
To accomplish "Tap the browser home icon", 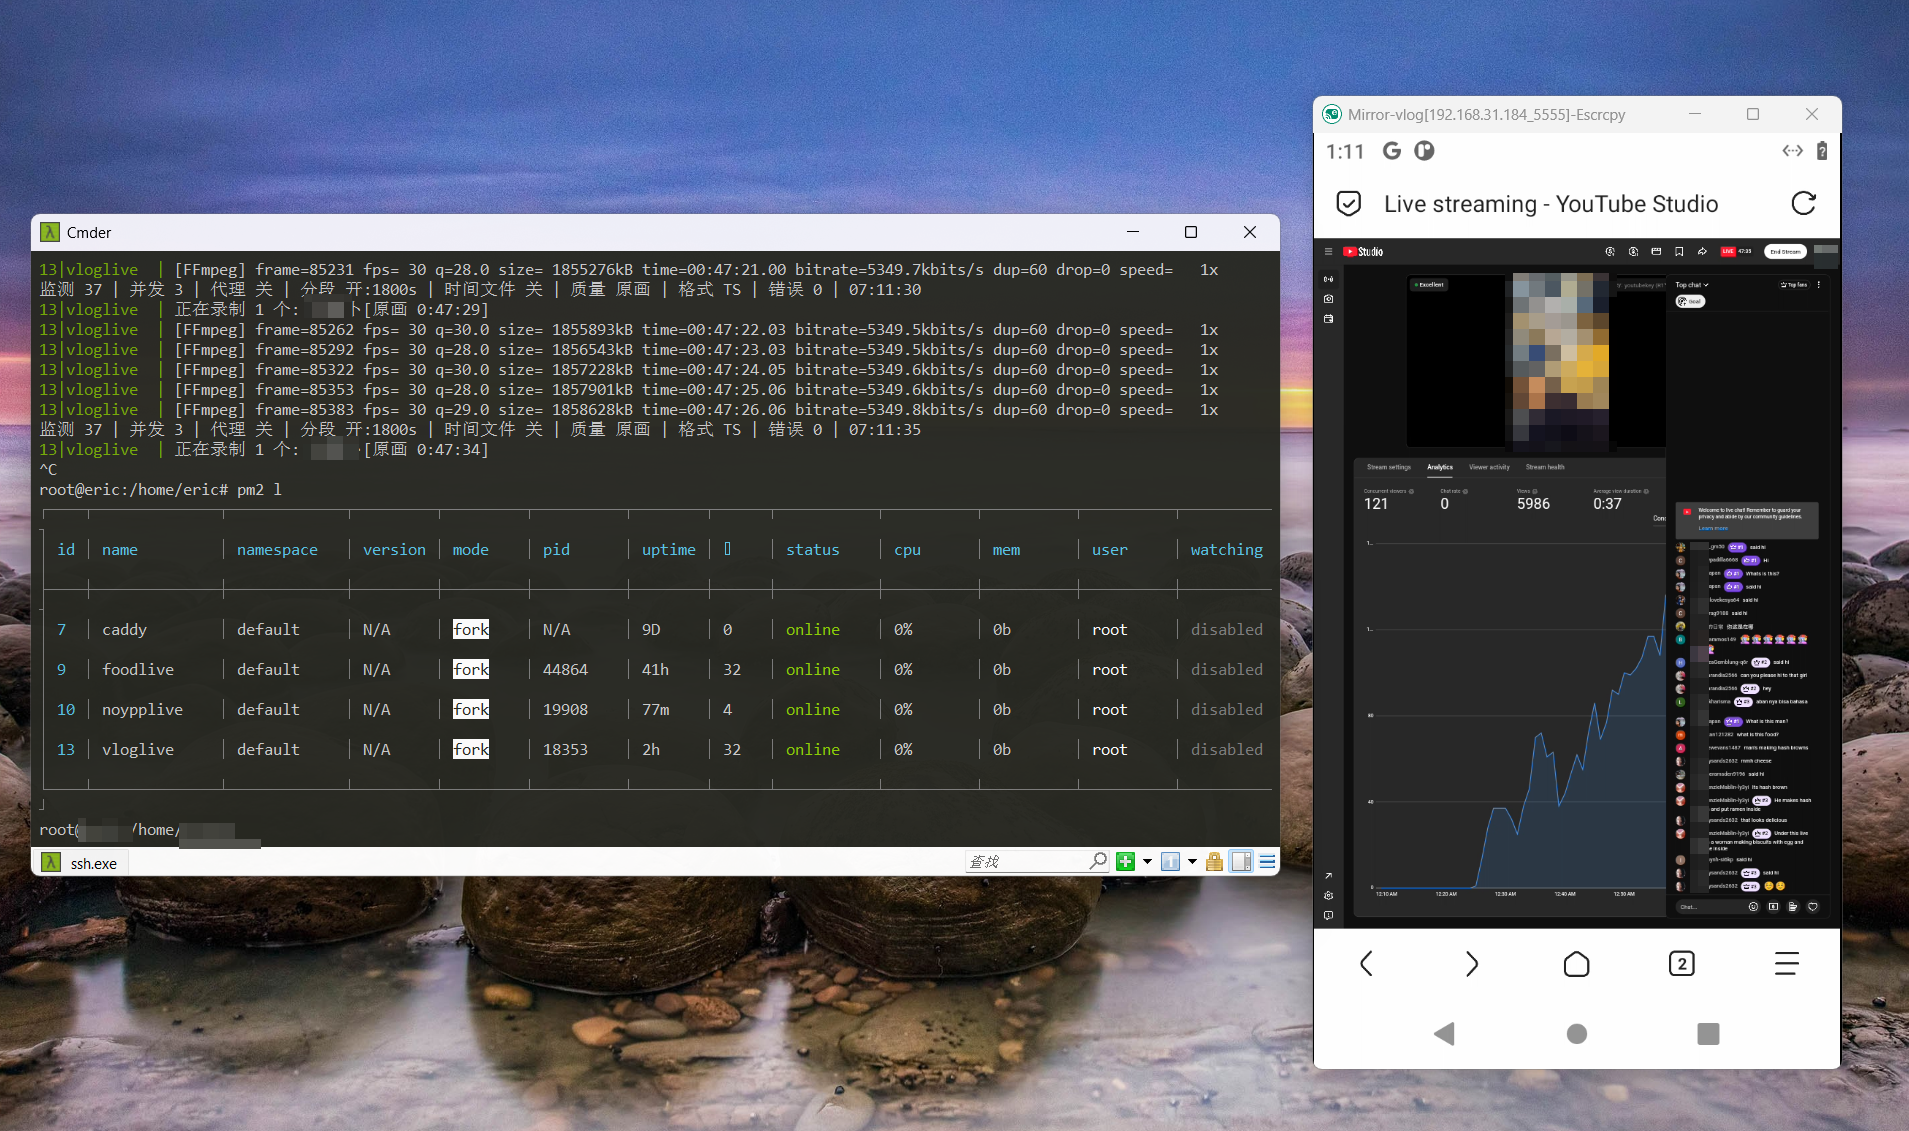I will click(1576, 964).
